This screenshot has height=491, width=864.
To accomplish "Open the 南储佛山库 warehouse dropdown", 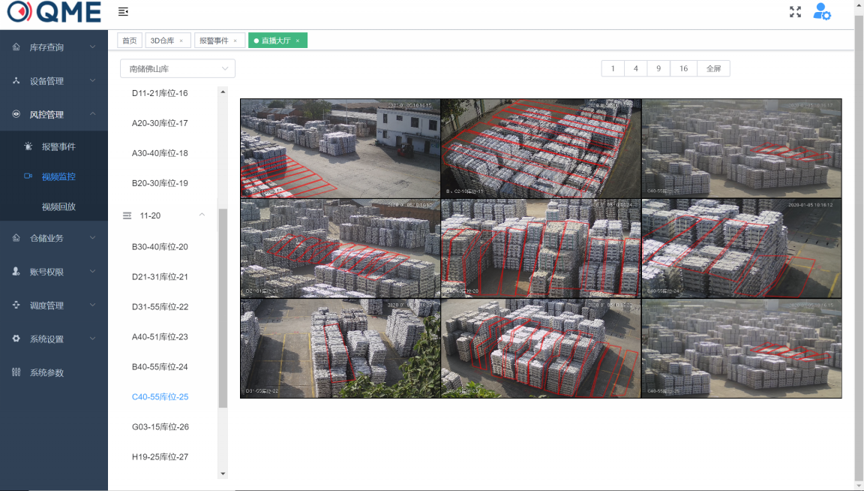I will pyautogui.click(x=177, y=69).
